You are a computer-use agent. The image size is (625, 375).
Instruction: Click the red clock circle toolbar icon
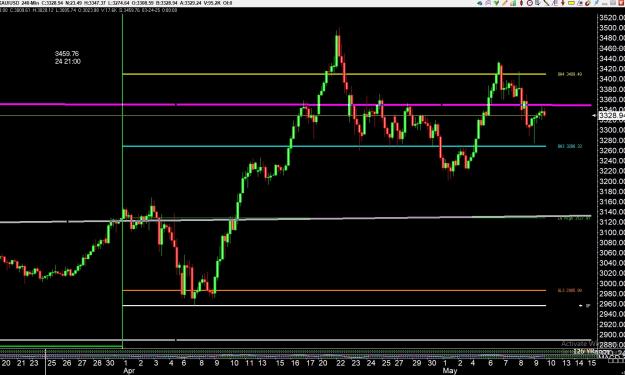coord(530,3)
